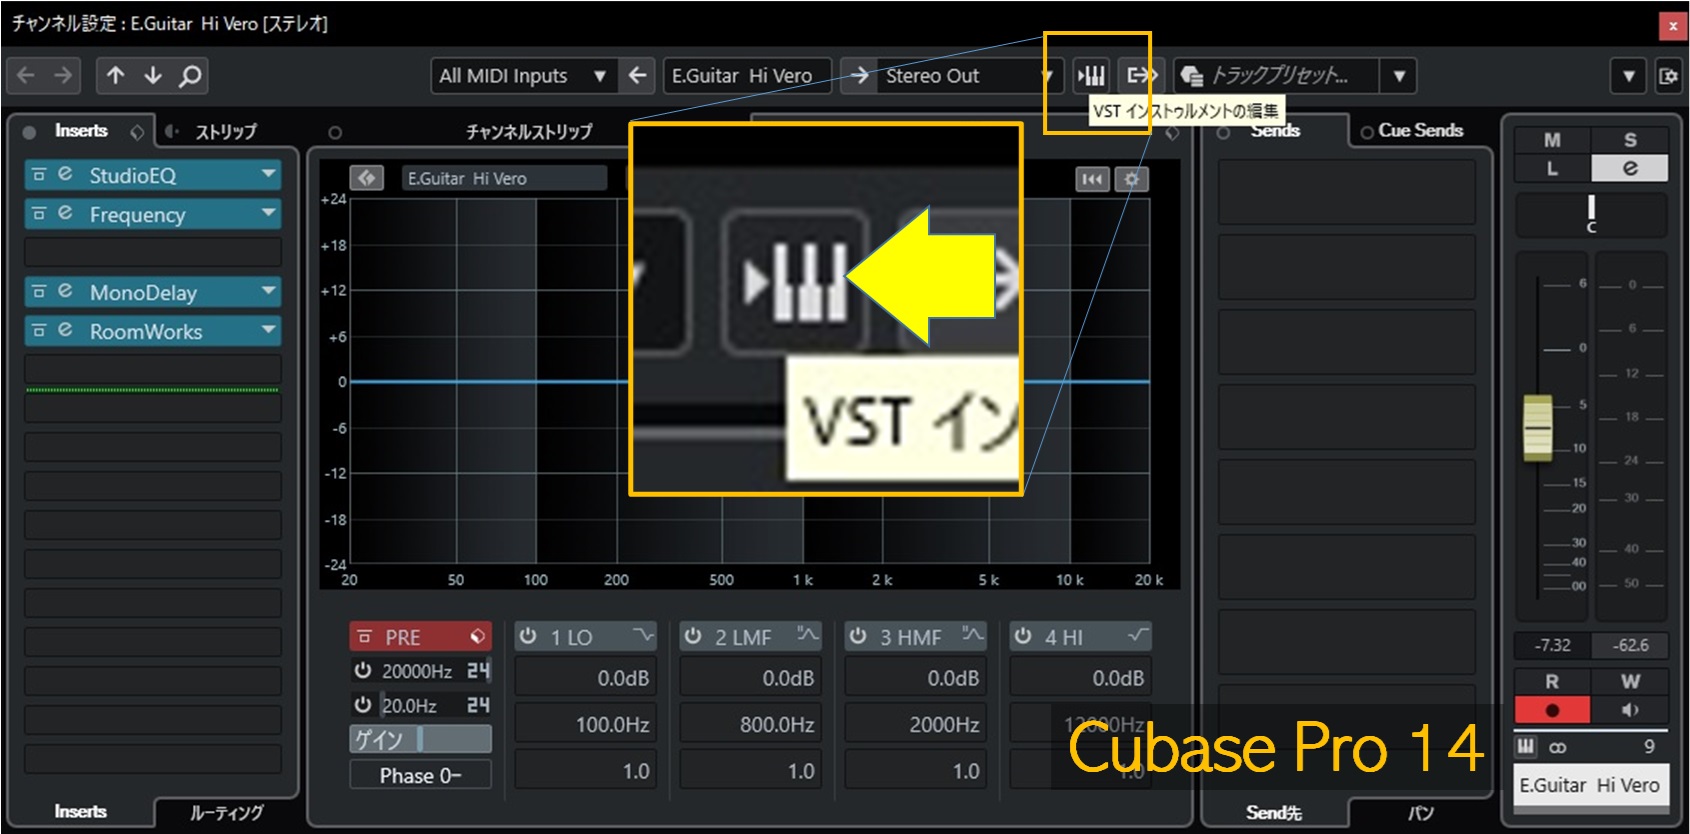Open the e edit icon on StudioEQ insert
The image size is (1690, 834).
(65, 174)
